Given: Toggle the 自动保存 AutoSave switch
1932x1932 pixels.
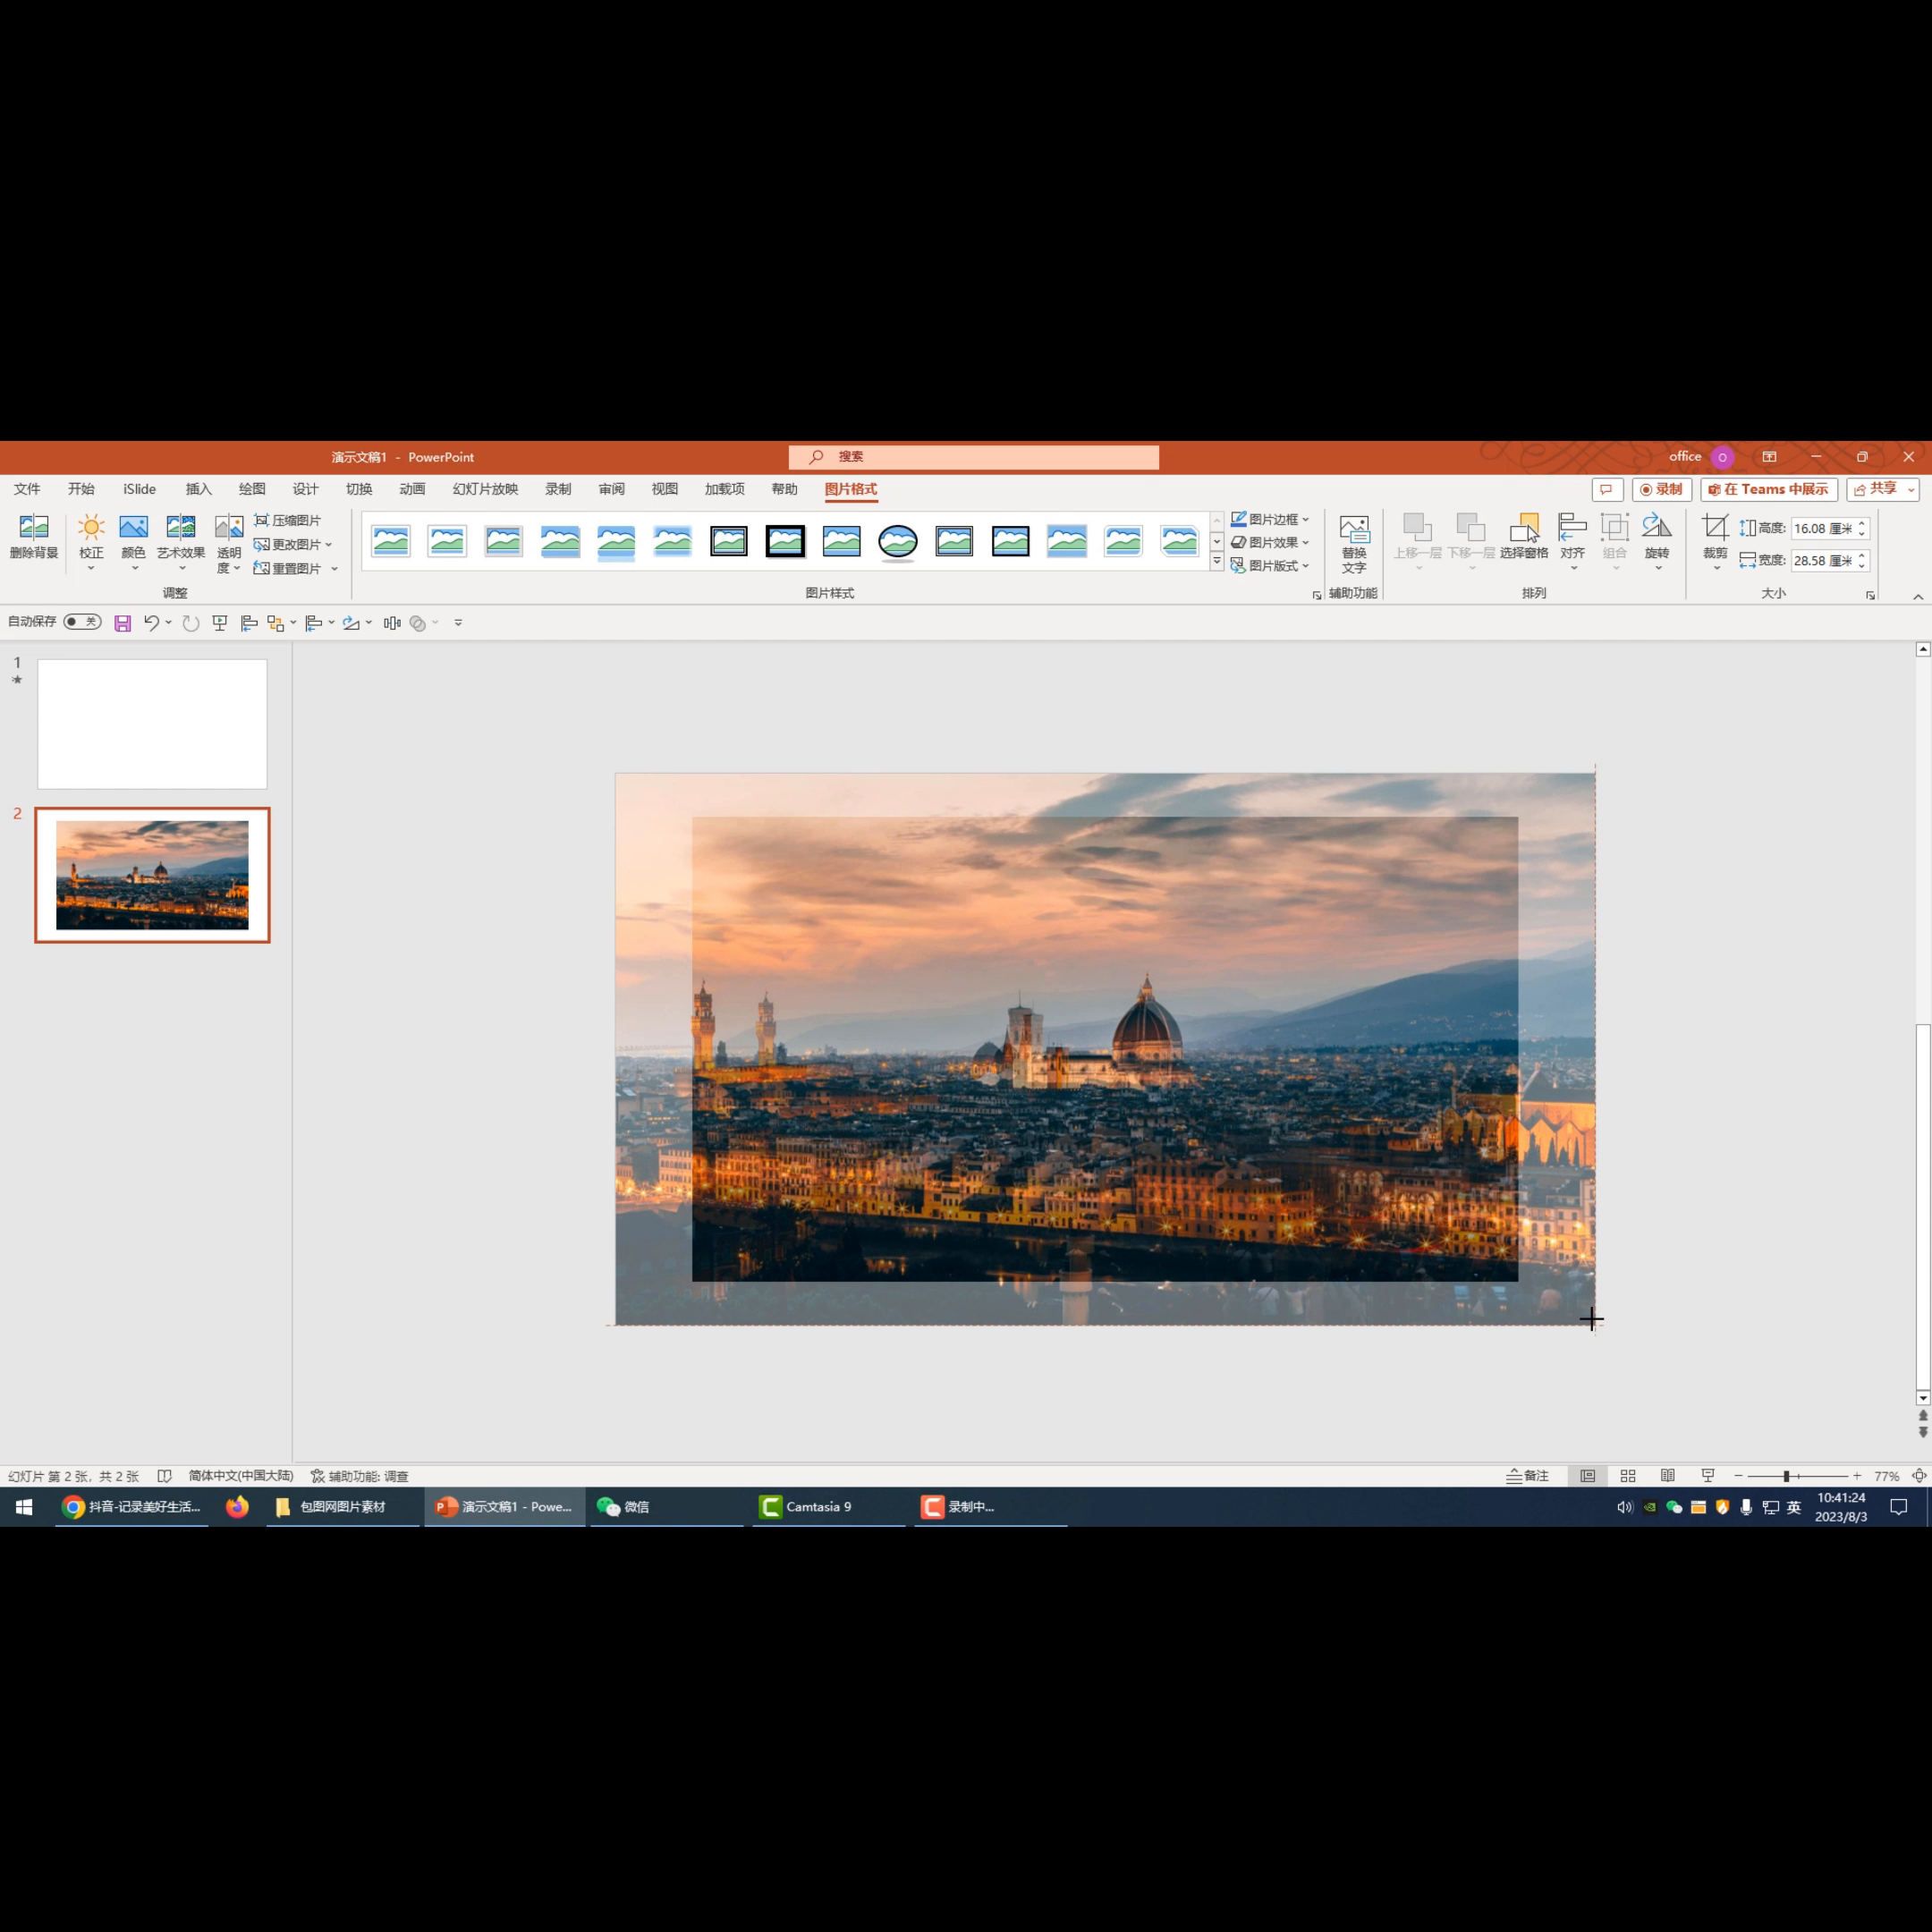Looking at the screenshot, I should [x=82, y=622].
